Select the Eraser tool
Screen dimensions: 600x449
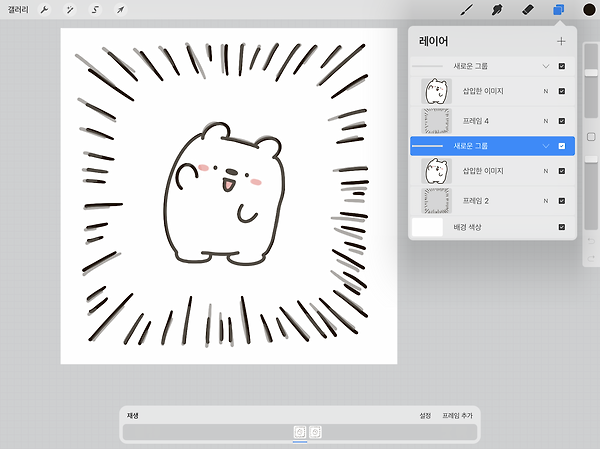click(528, 10)
